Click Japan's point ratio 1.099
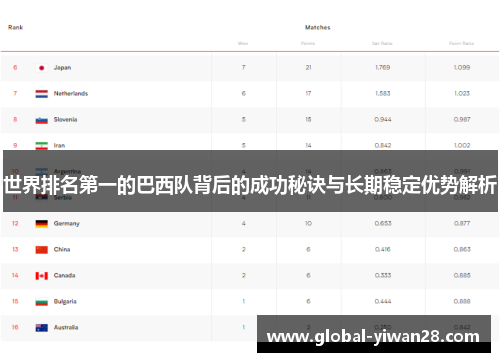 pos(462,67)
